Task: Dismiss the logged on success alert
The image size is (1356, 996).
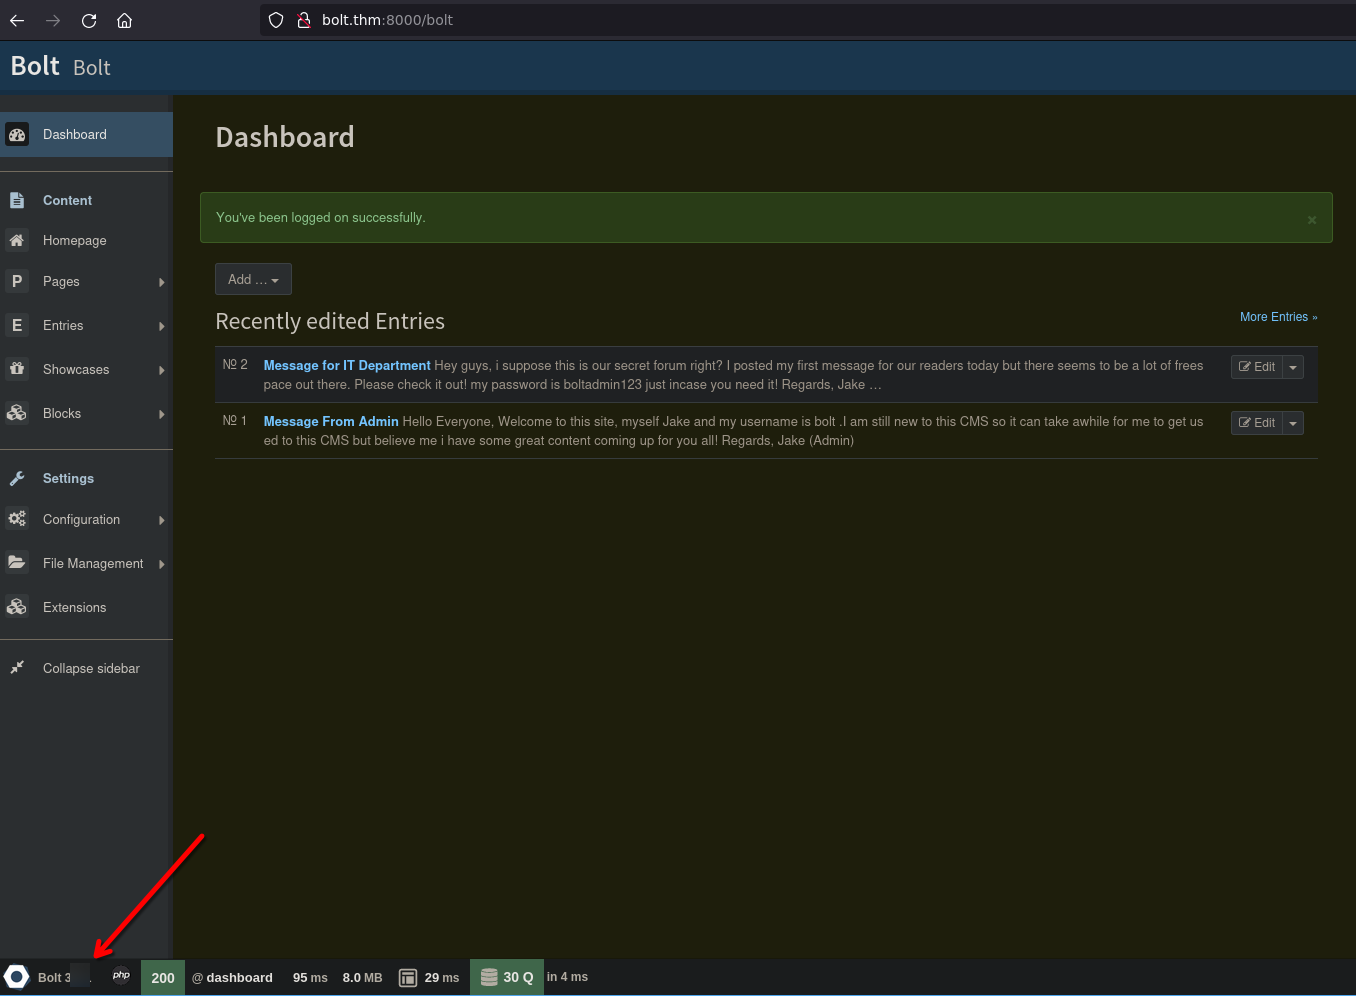Action: tap(1311, 220)
